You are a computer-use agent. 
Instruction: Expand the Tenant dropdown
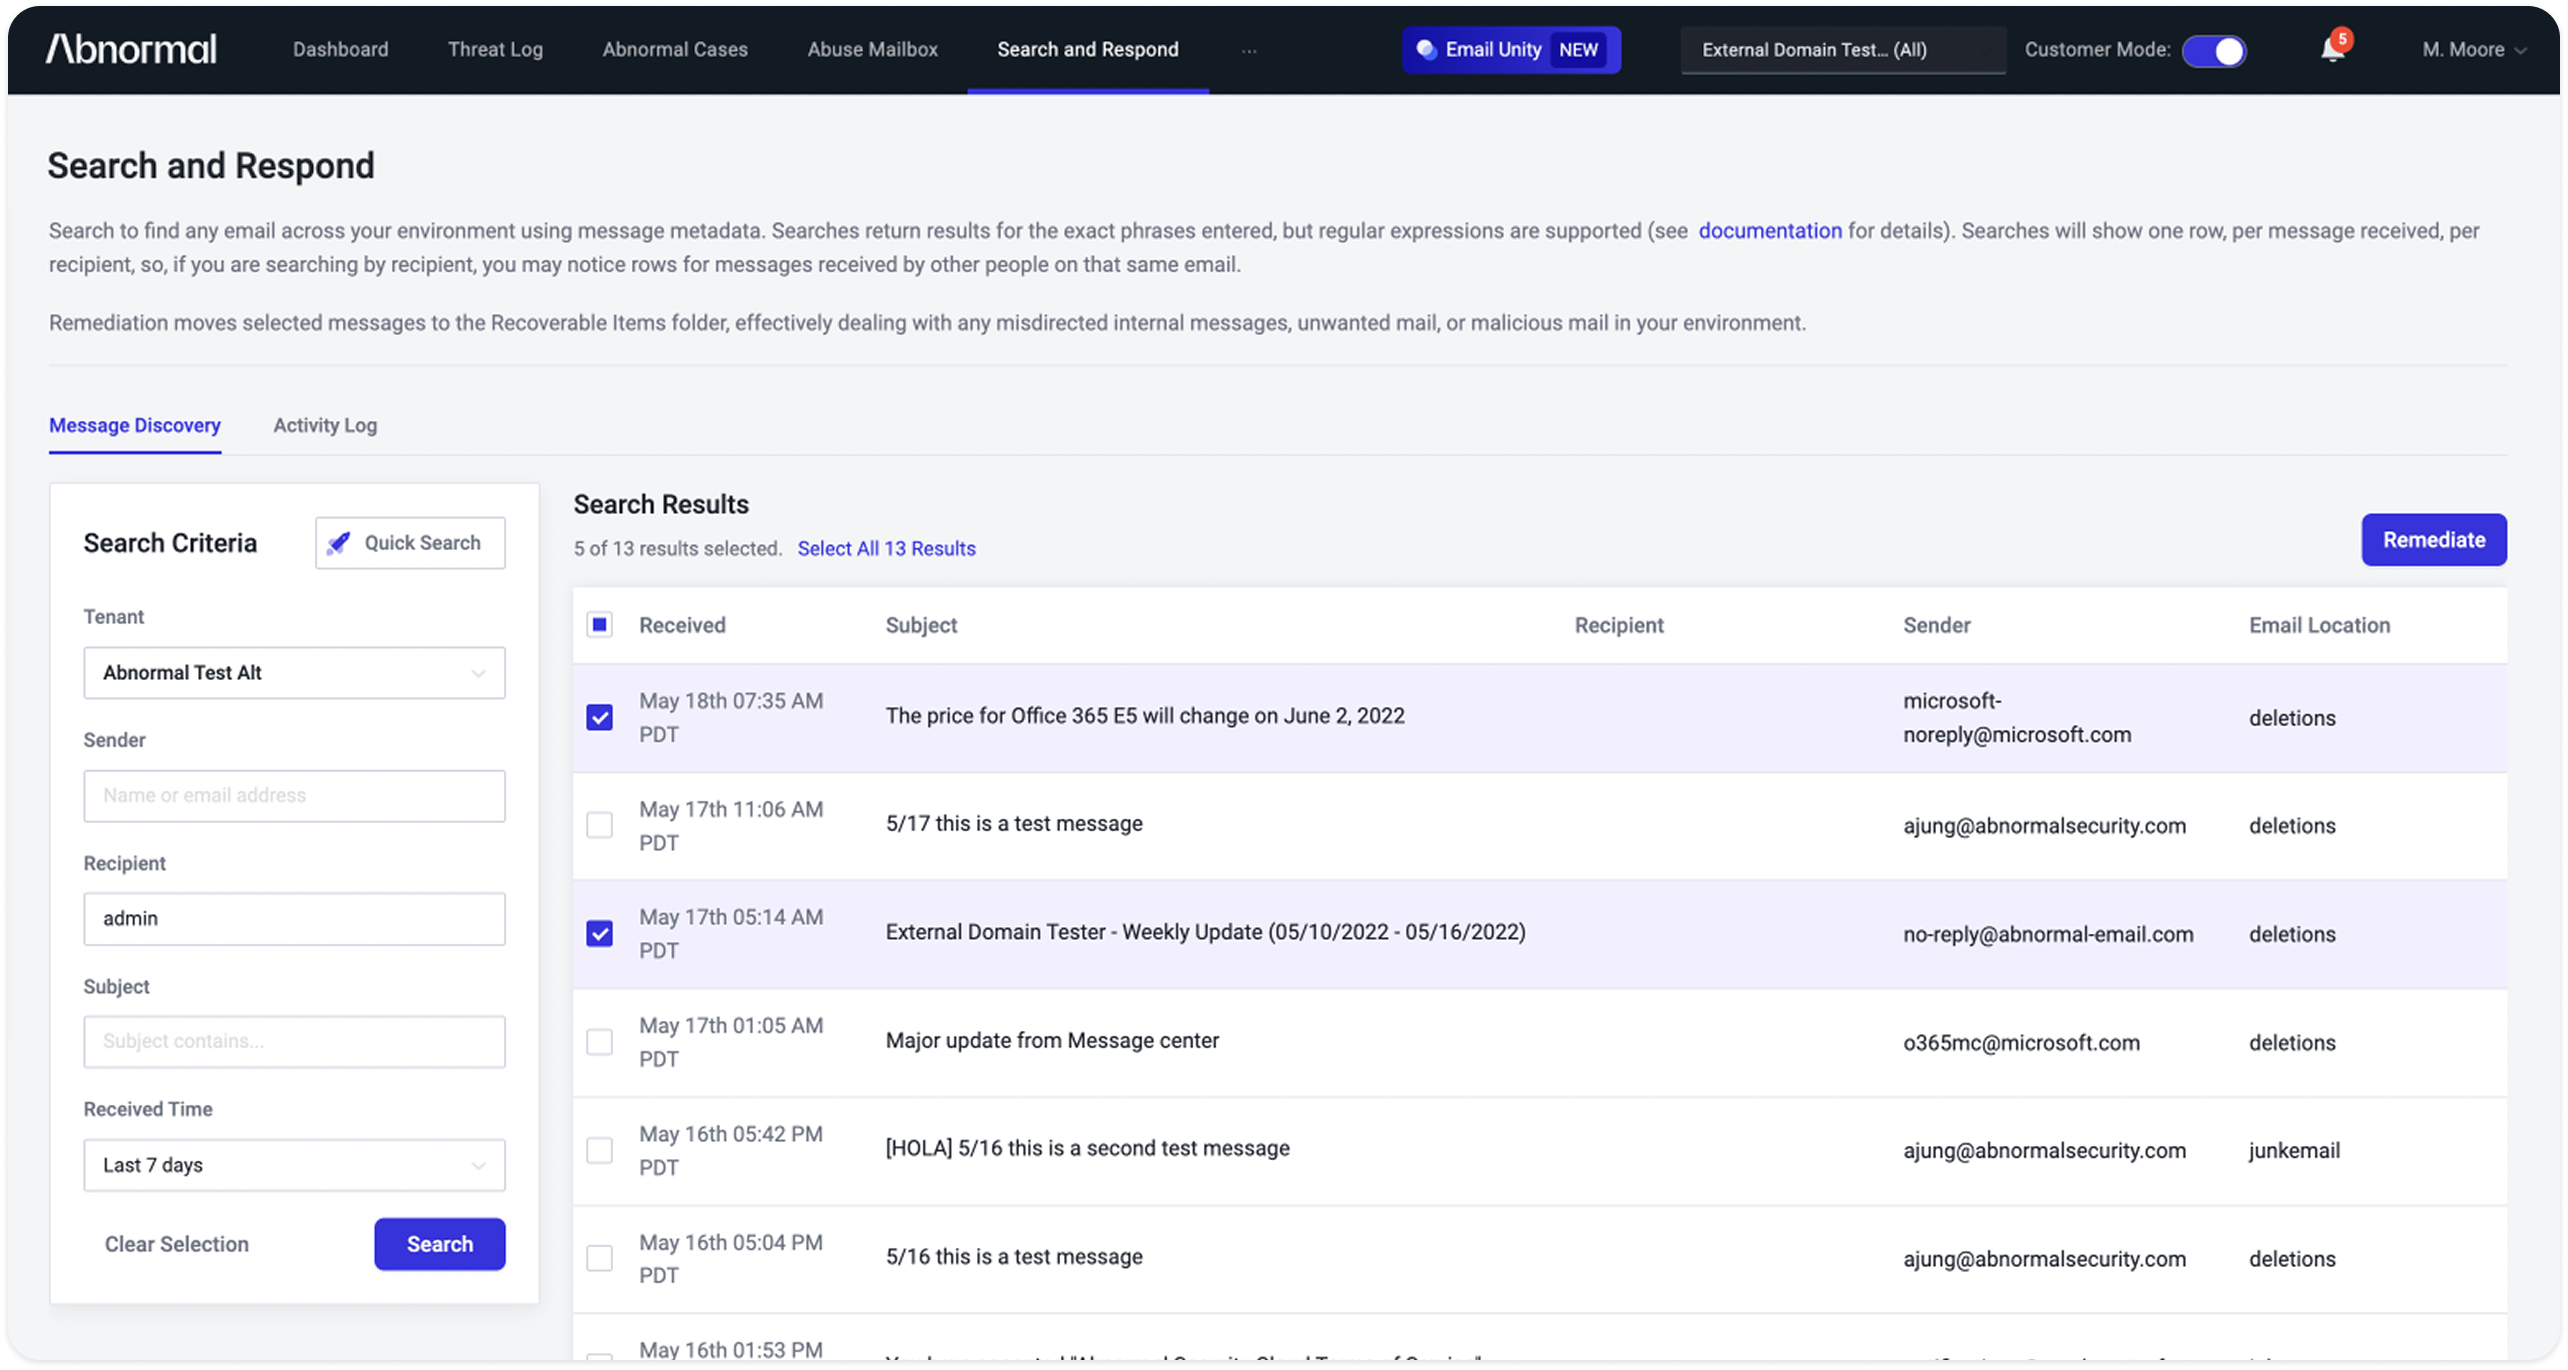294,673
